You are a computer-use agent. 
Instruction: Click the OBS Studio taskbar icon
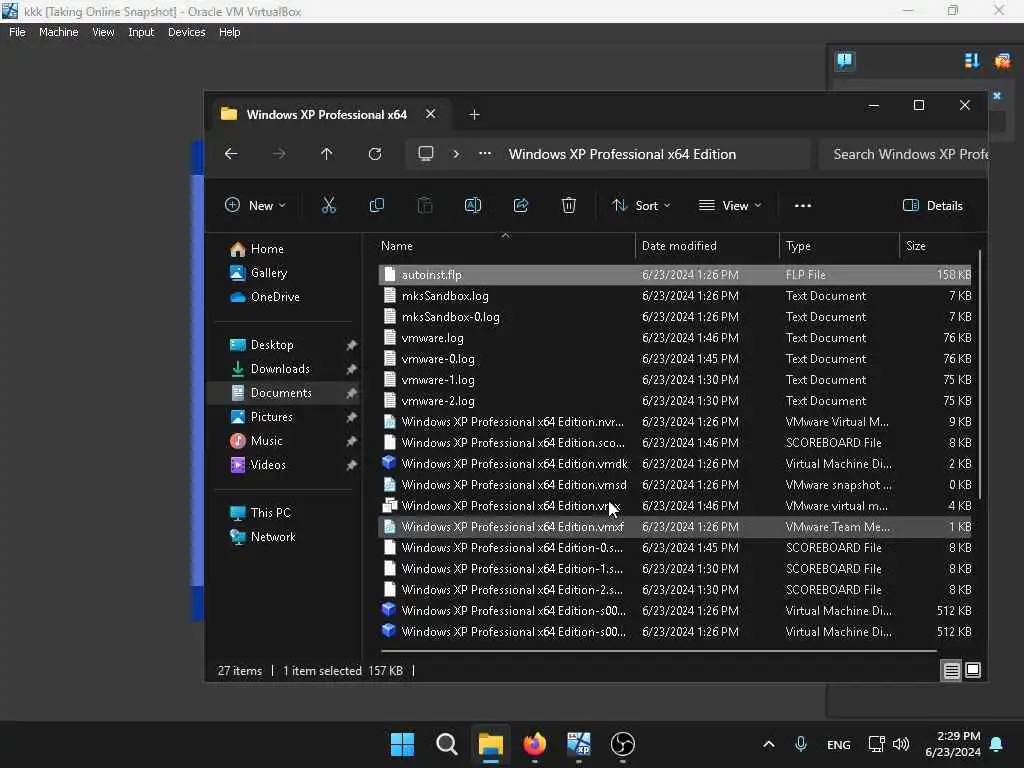[622, 744]
